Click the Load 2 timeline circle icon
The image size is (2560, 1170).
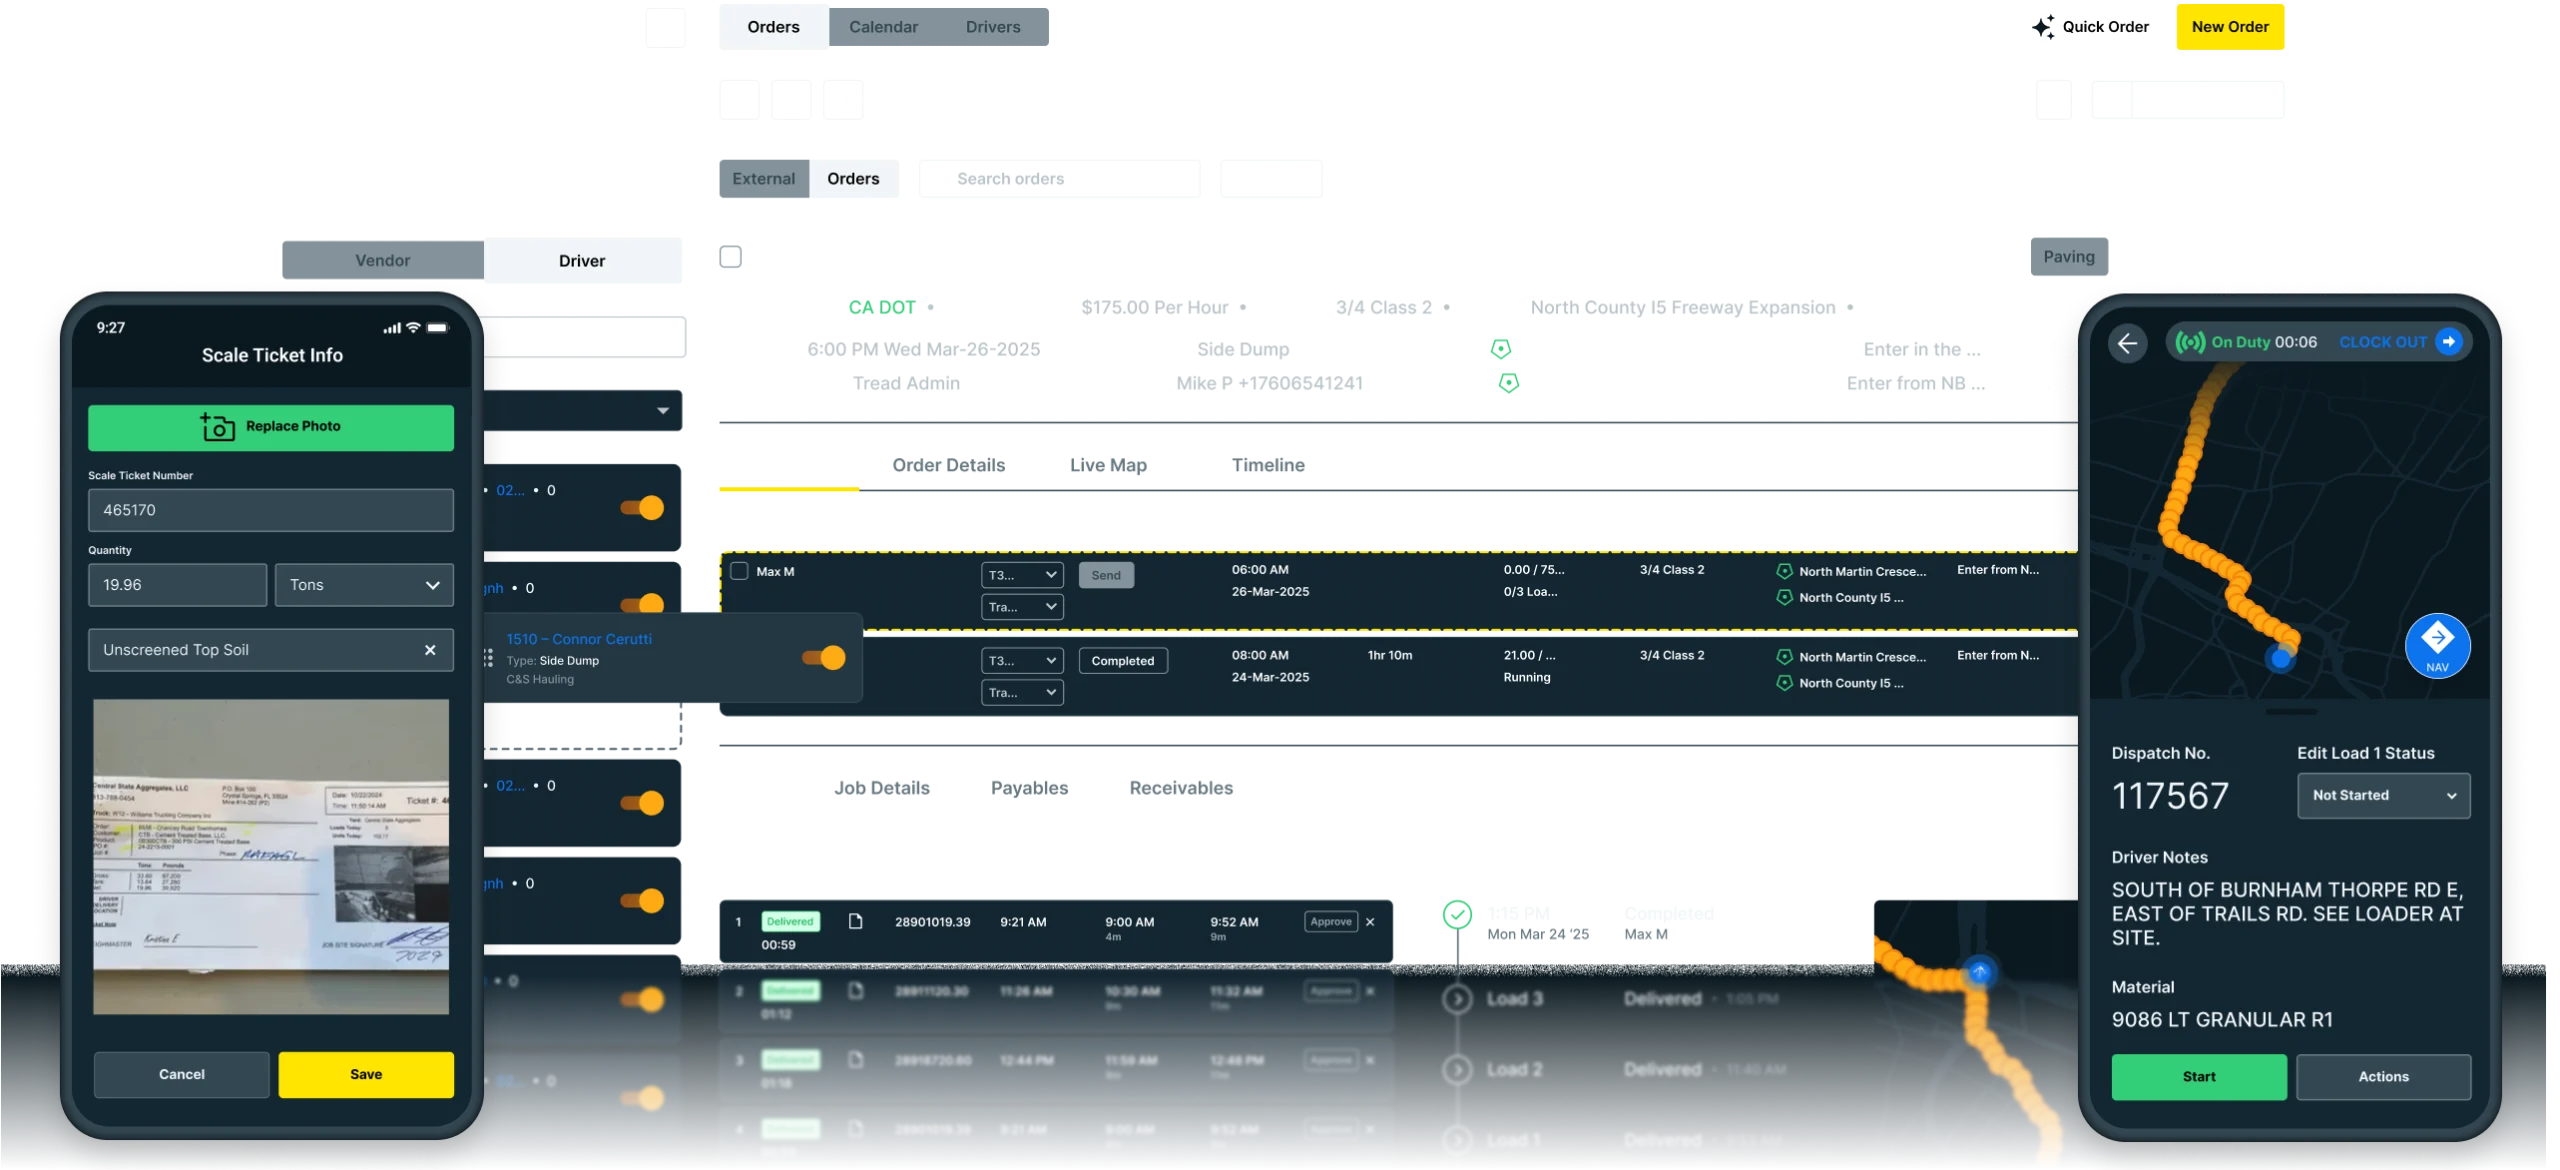(1457, 1070)
